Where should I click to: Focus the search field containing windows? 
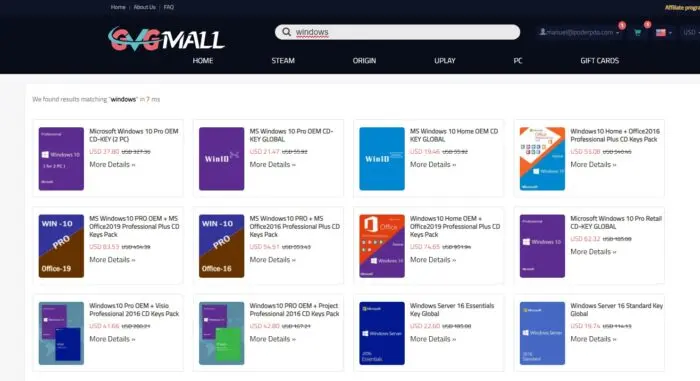point(397,32)
